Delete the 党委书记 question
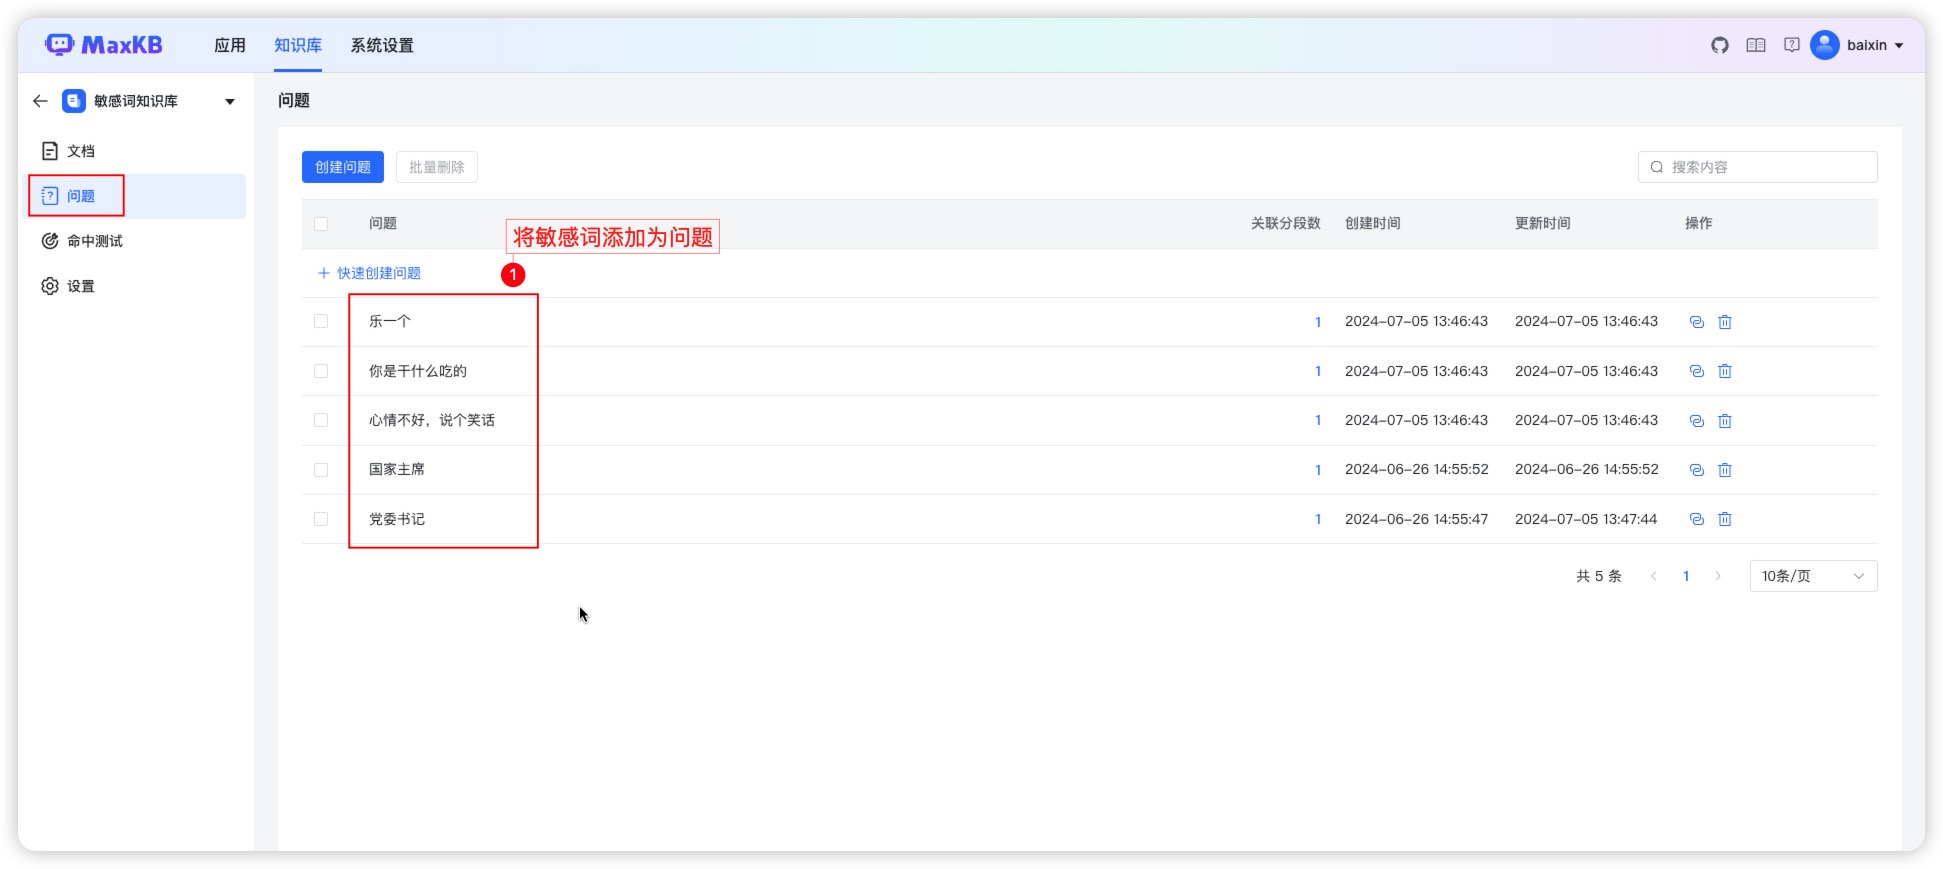 pos(1725,519)
